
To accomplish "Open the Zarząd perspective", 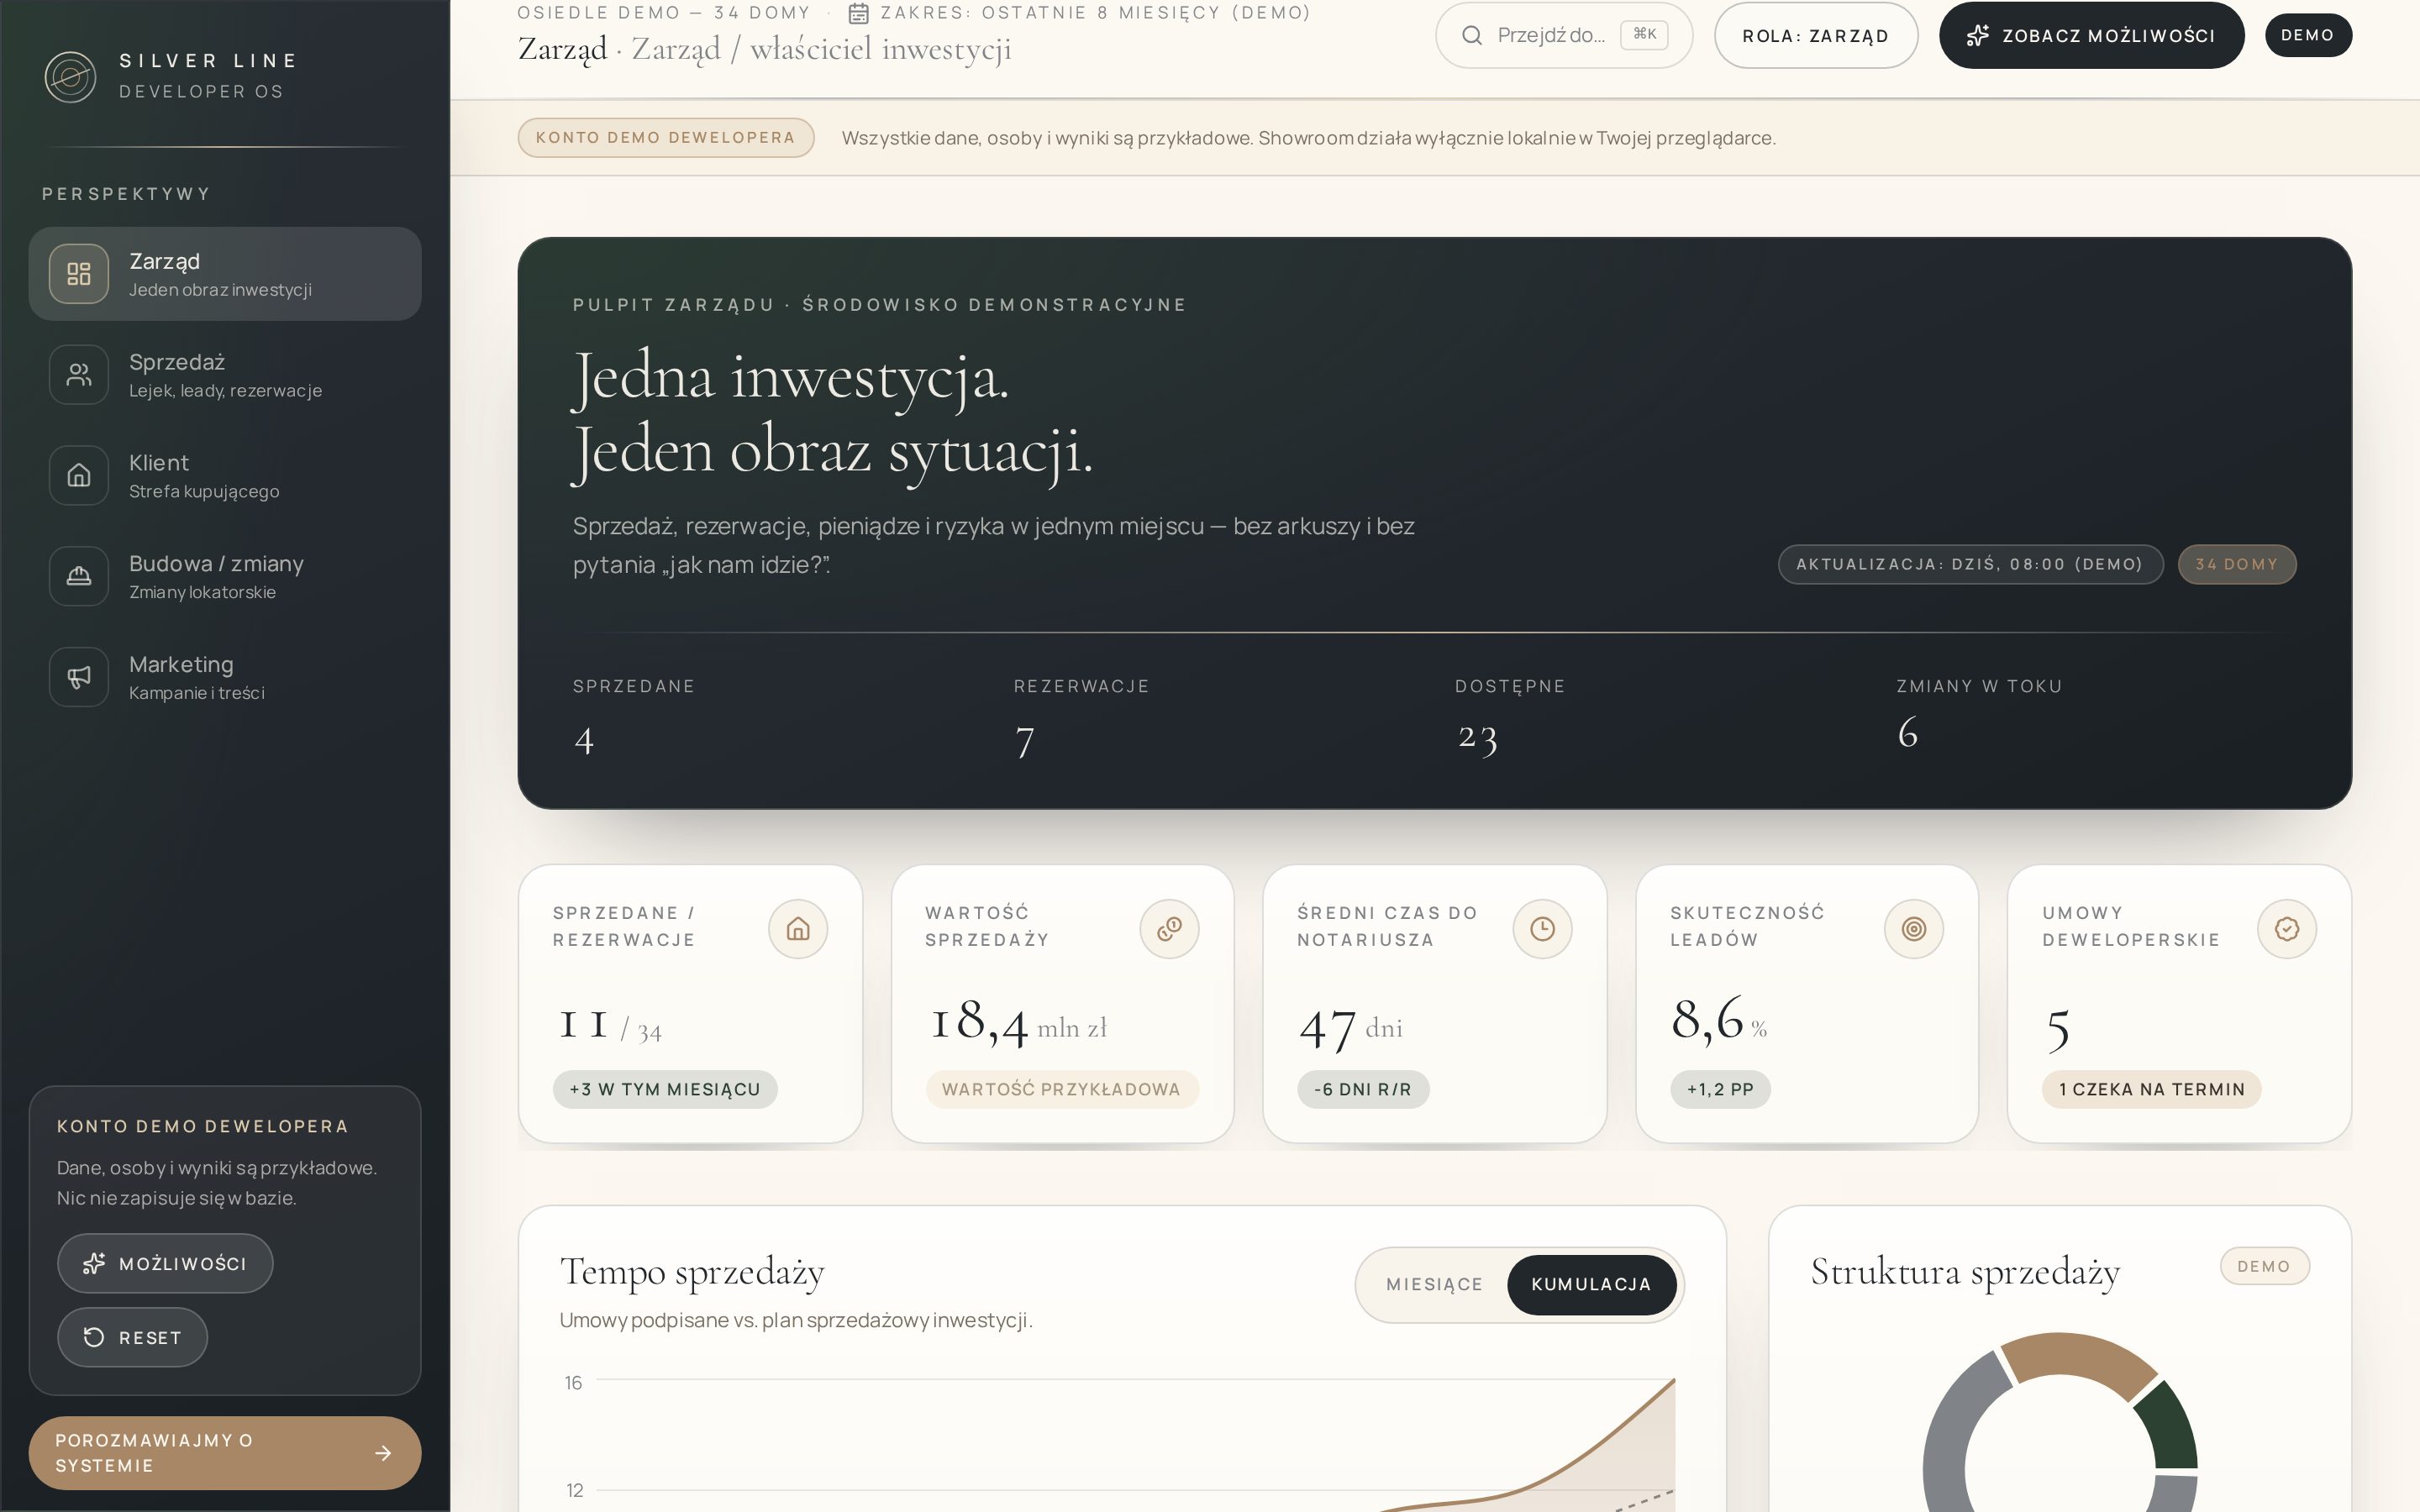I will point(225,274).
